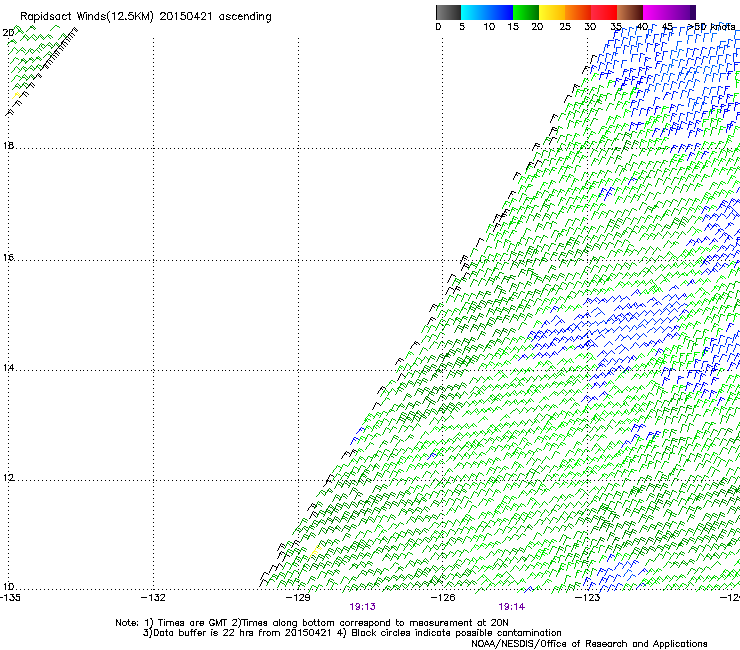Click the latitude label 14
This screenshot has height=650, width=740.
[8, 367]
